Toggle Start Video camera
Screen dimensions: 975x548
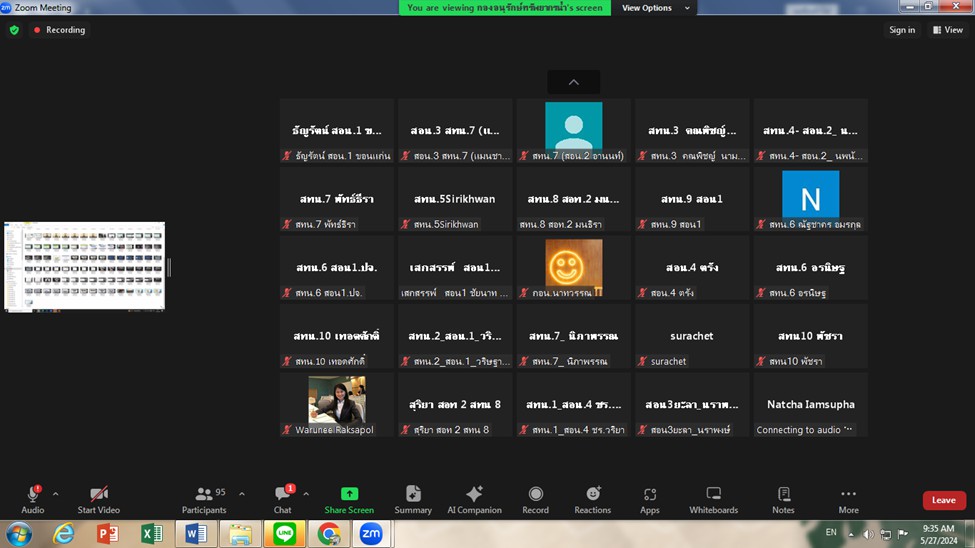[99, 499]
